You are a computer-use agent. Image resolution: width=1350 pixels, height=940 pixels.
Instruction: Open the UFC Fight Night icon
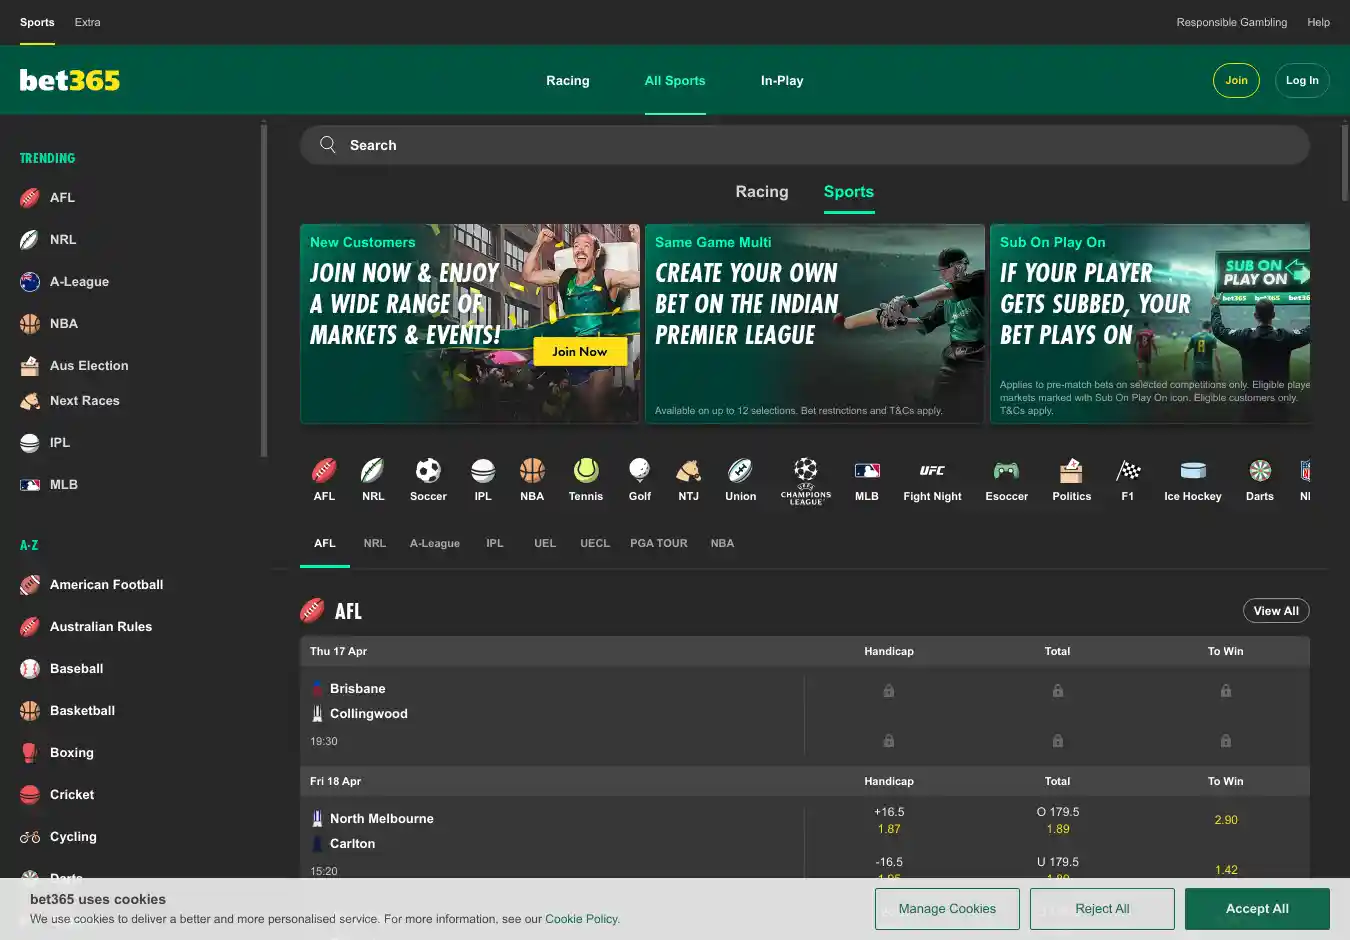(x=932, y=471)
